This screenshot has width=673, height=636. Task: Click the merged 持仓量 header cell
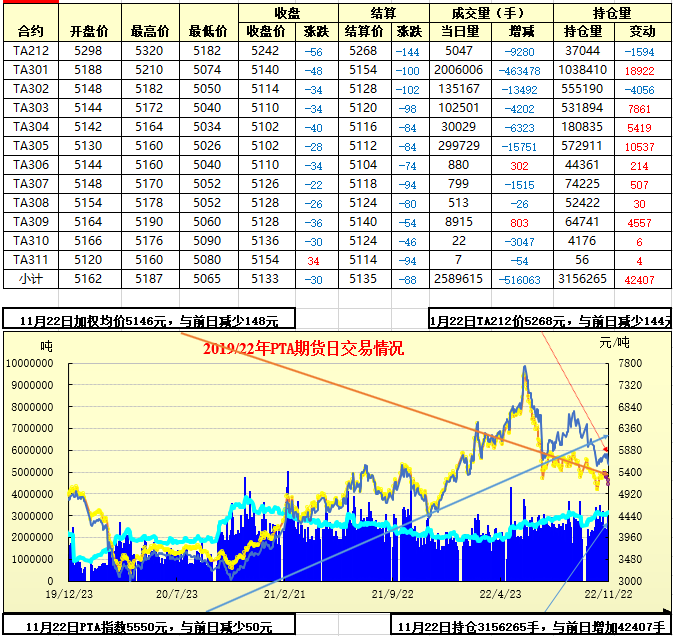coord(612,13)
